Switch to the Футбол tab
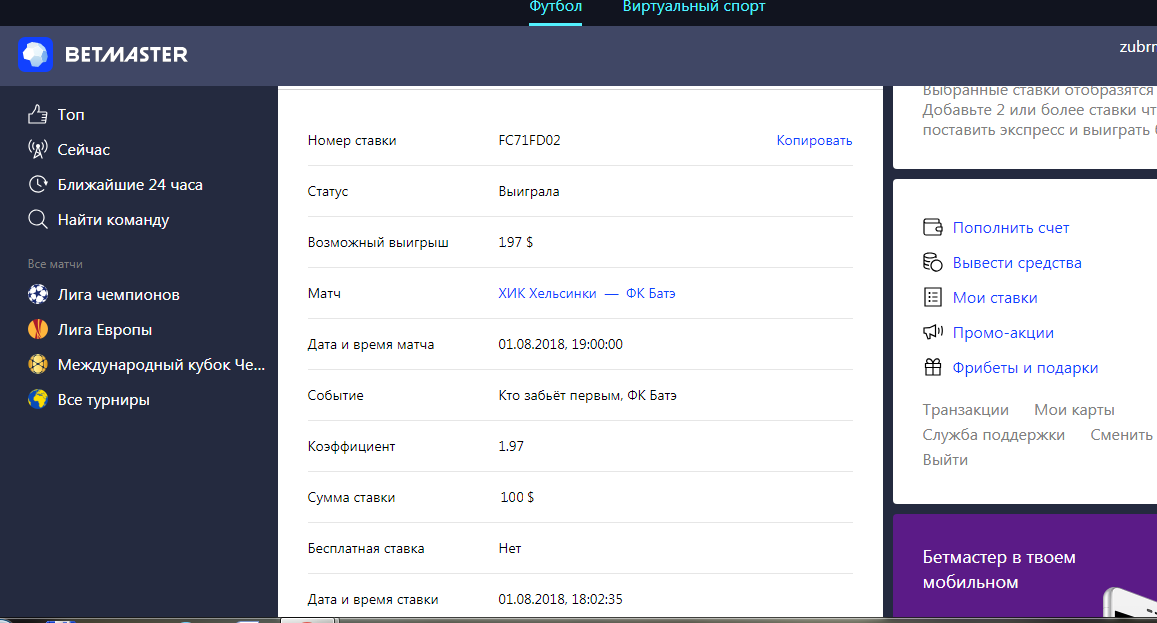 click(555, 7)
